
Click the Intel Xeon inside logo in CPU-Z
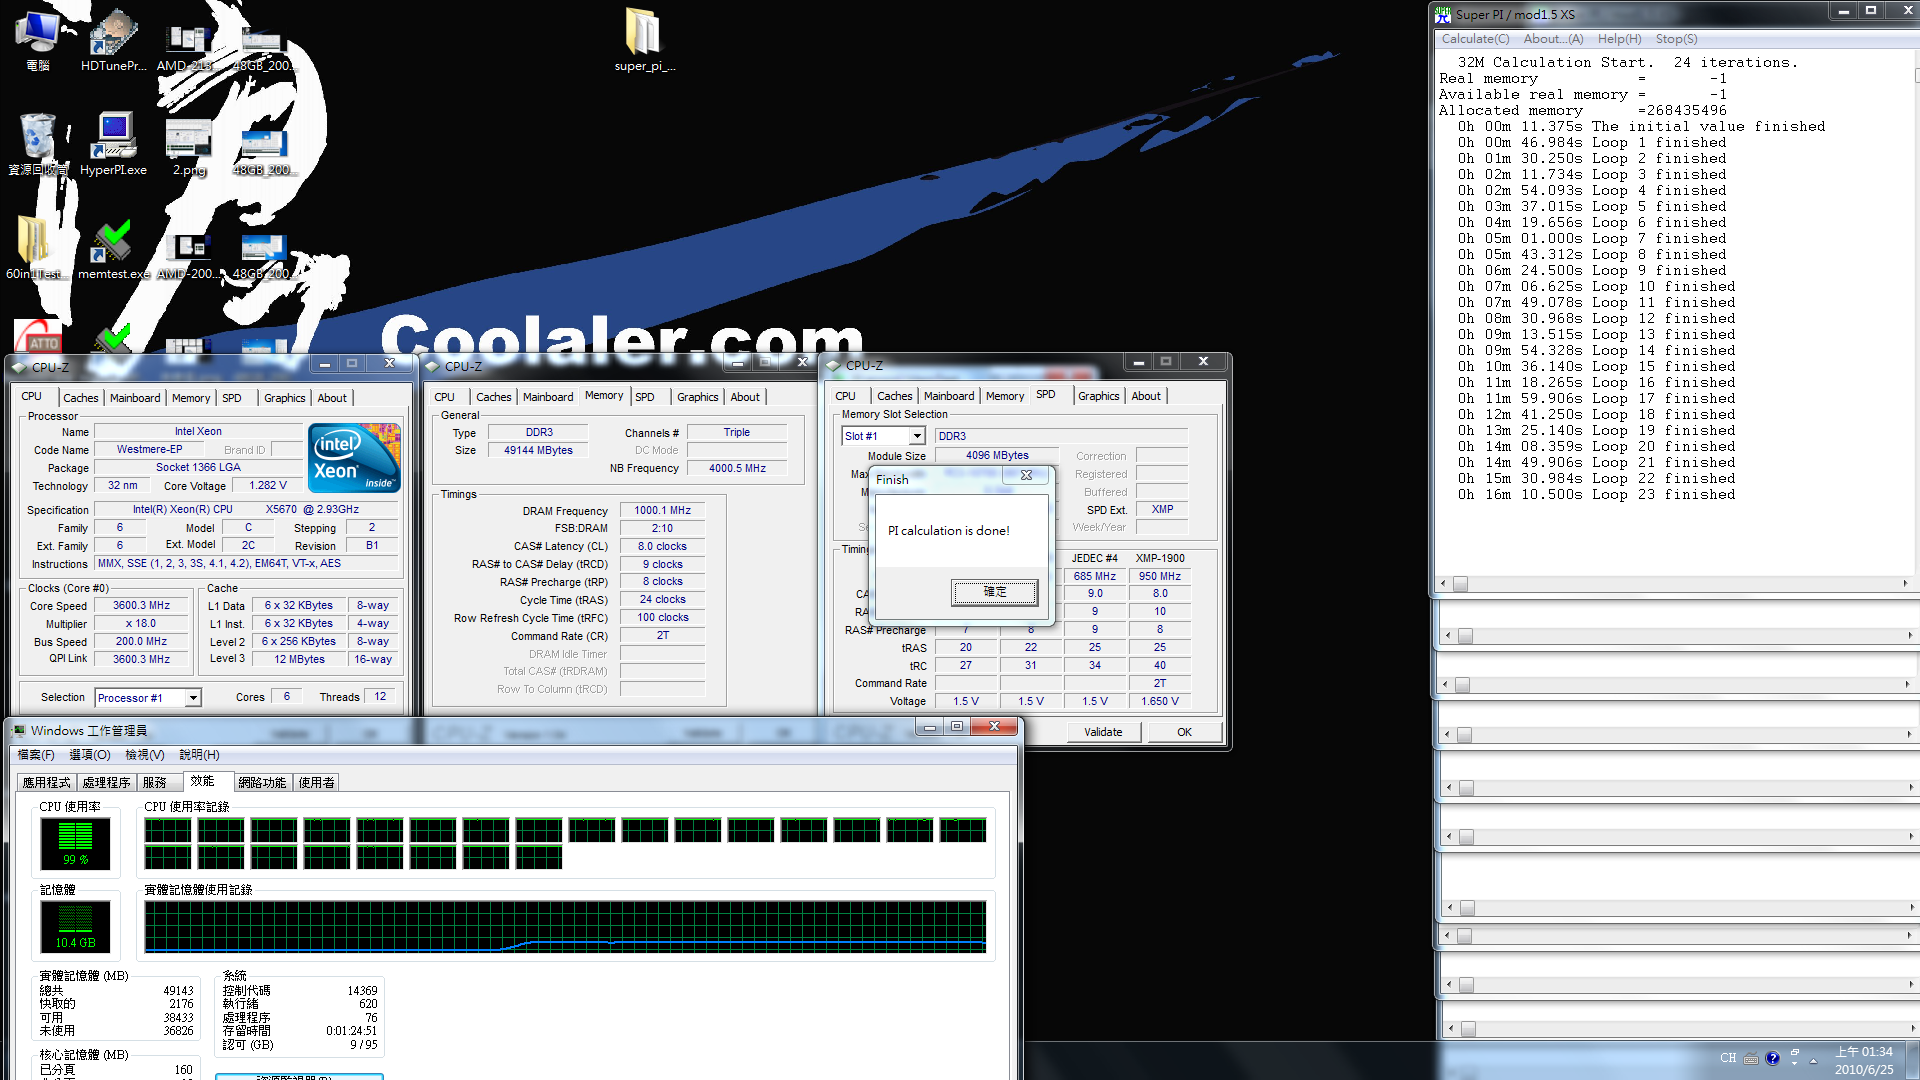click(355, 458)
